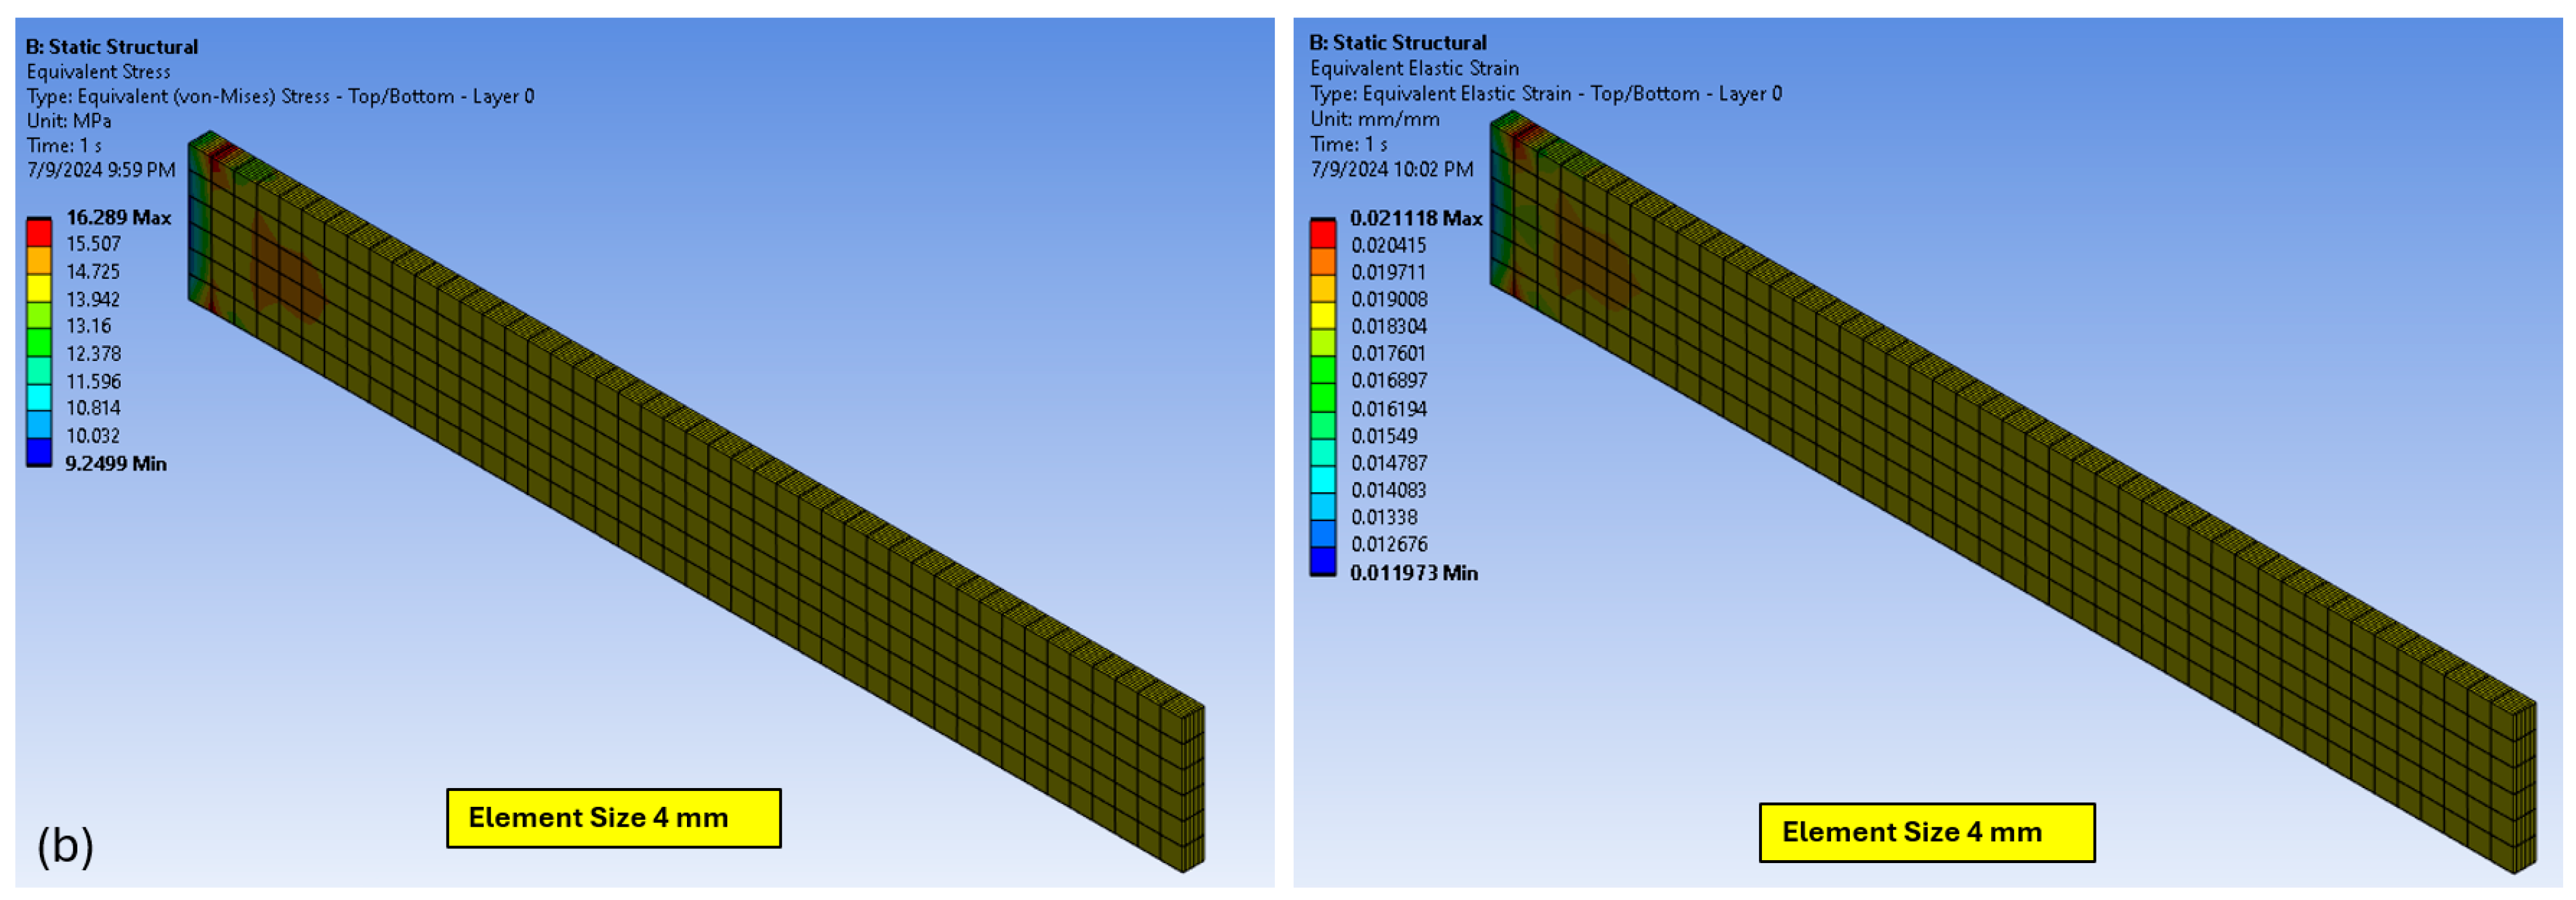Select the 9.2499 Min legend value
2576x900 pixels.
115,464
